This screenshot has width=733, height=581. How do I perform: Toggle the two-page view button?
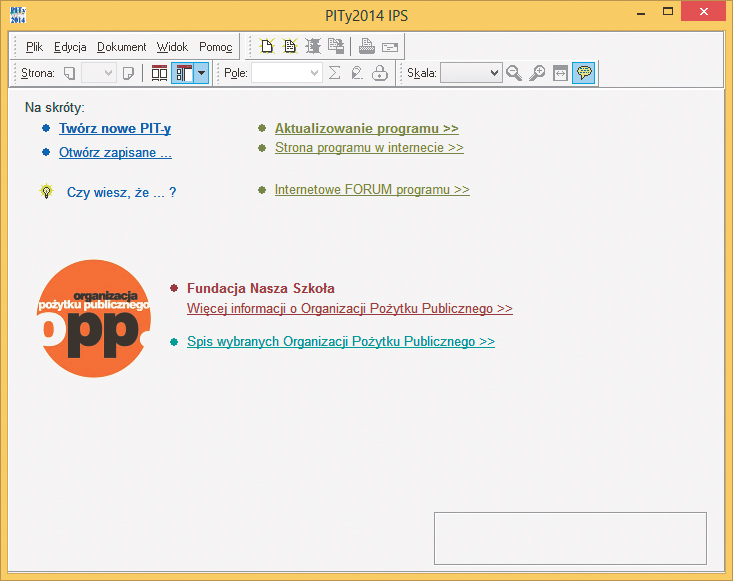(160, 73)
